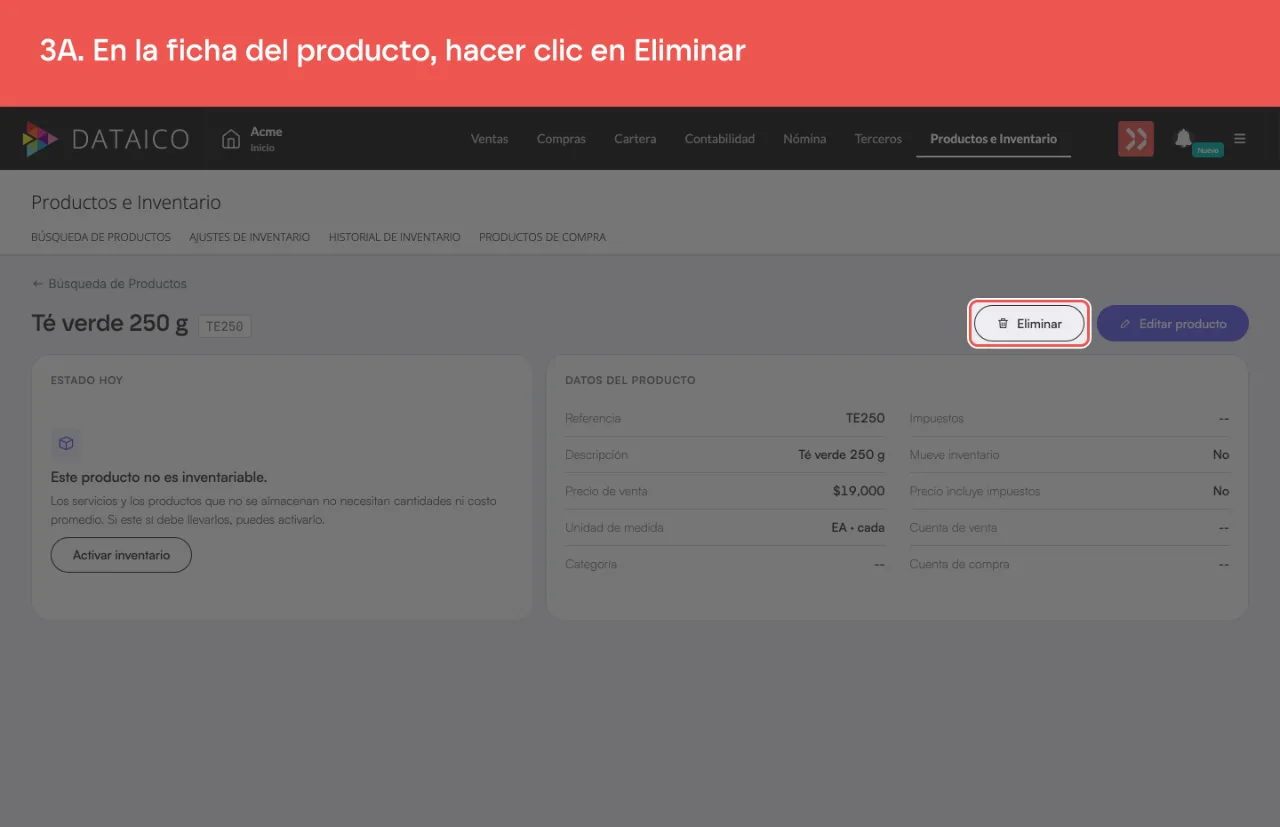Click the Eliminar button
The height and width of the screenshot is (827, 1280).
tap(1029, 324)
